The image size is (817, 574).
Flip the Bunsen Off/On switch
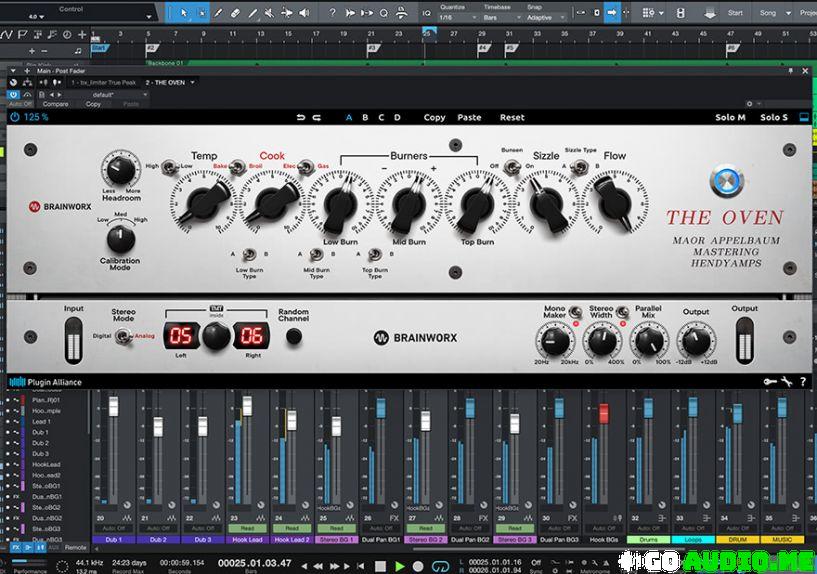point(512,167)
